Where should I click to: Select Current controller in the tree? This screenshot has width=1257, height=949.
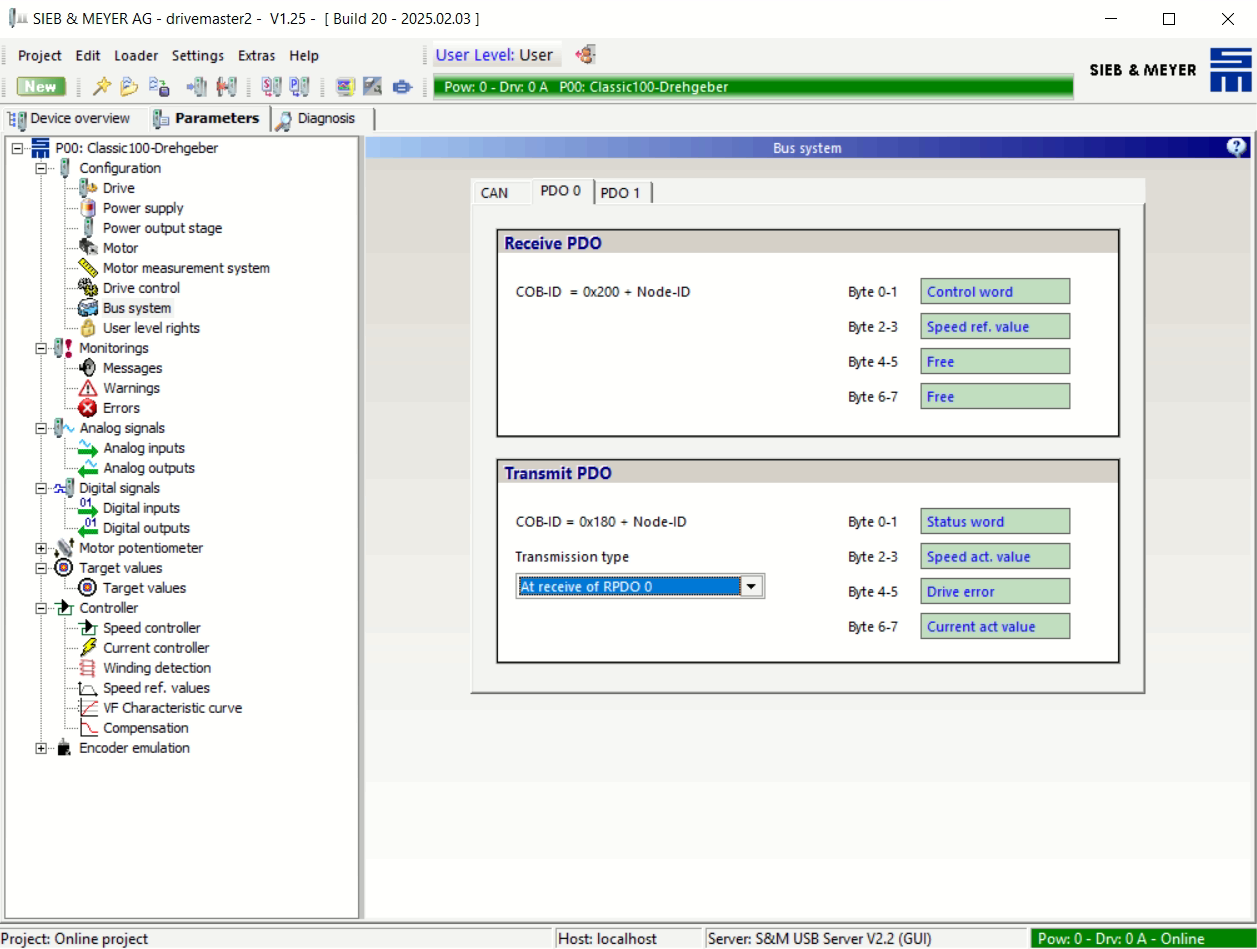click(156, 648)
